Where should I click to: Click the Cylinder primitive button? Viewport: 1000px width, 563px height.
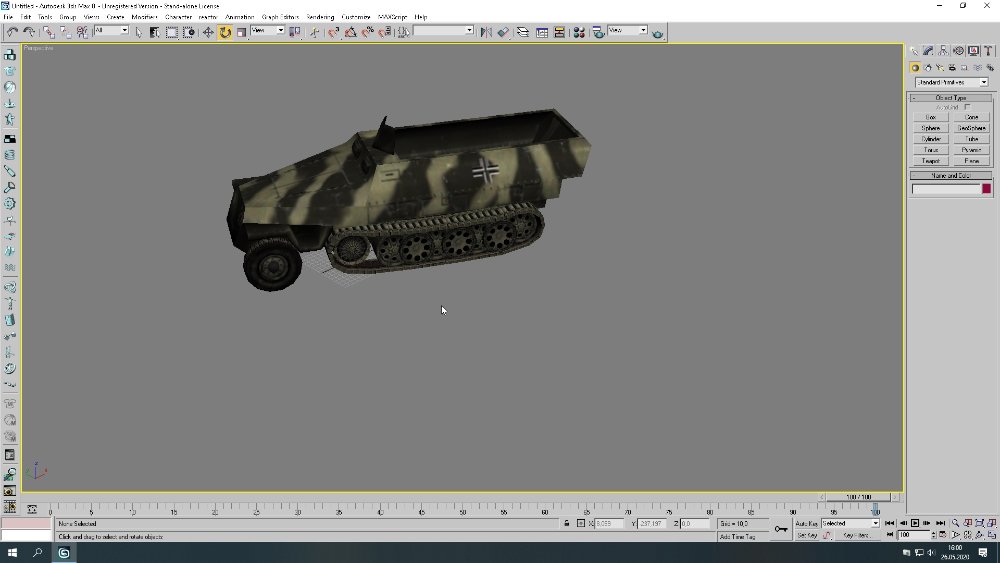(x=930, y=139)
